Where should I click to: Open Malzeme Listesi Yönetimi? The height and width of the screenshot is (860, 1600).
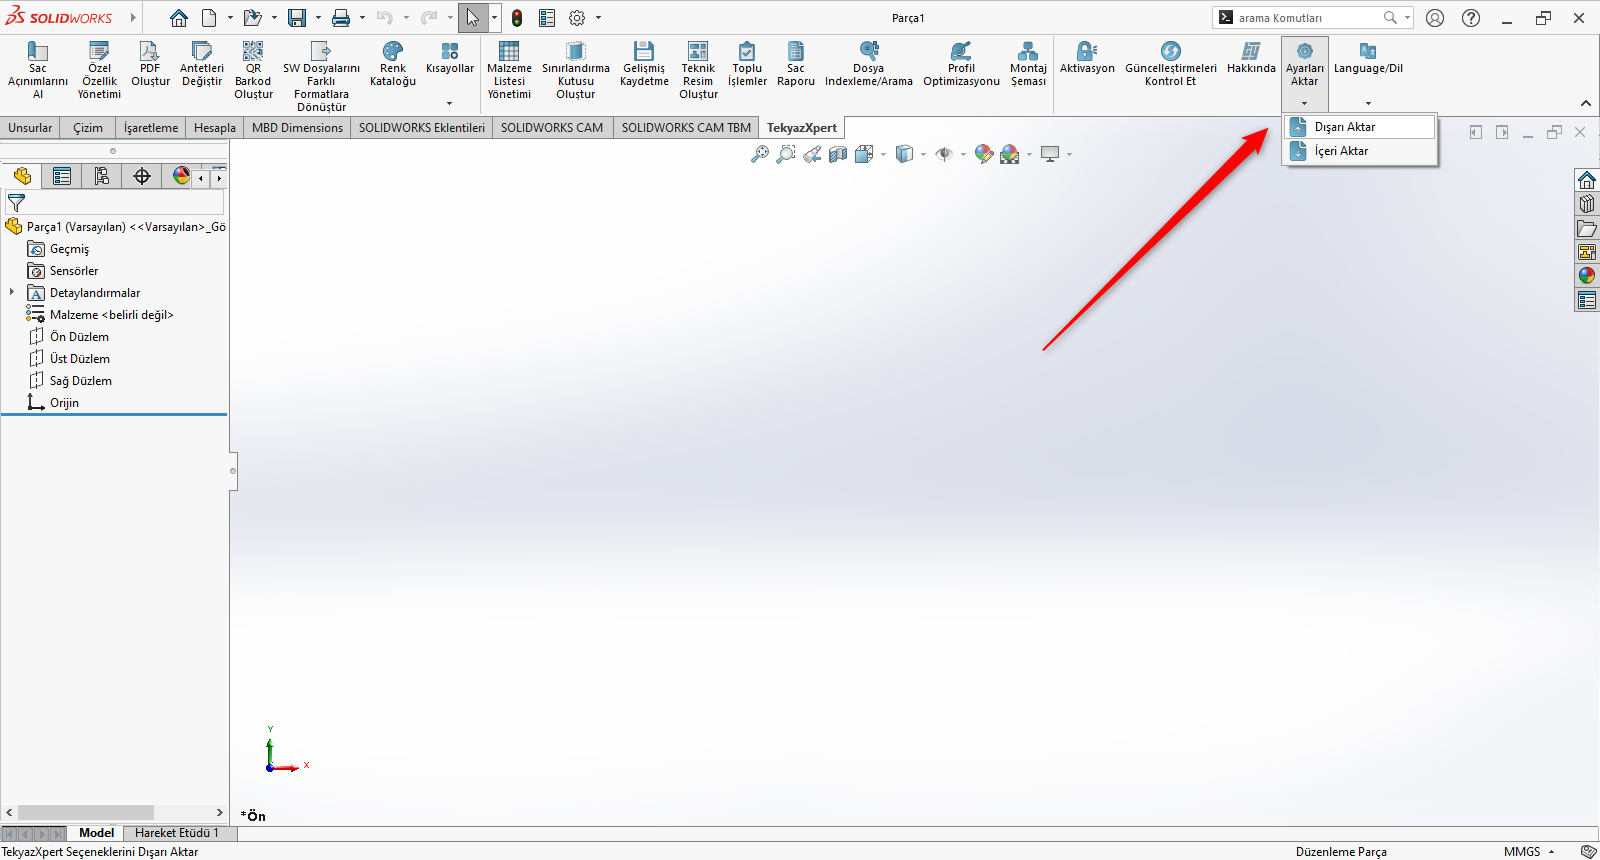tap(509, 70)
